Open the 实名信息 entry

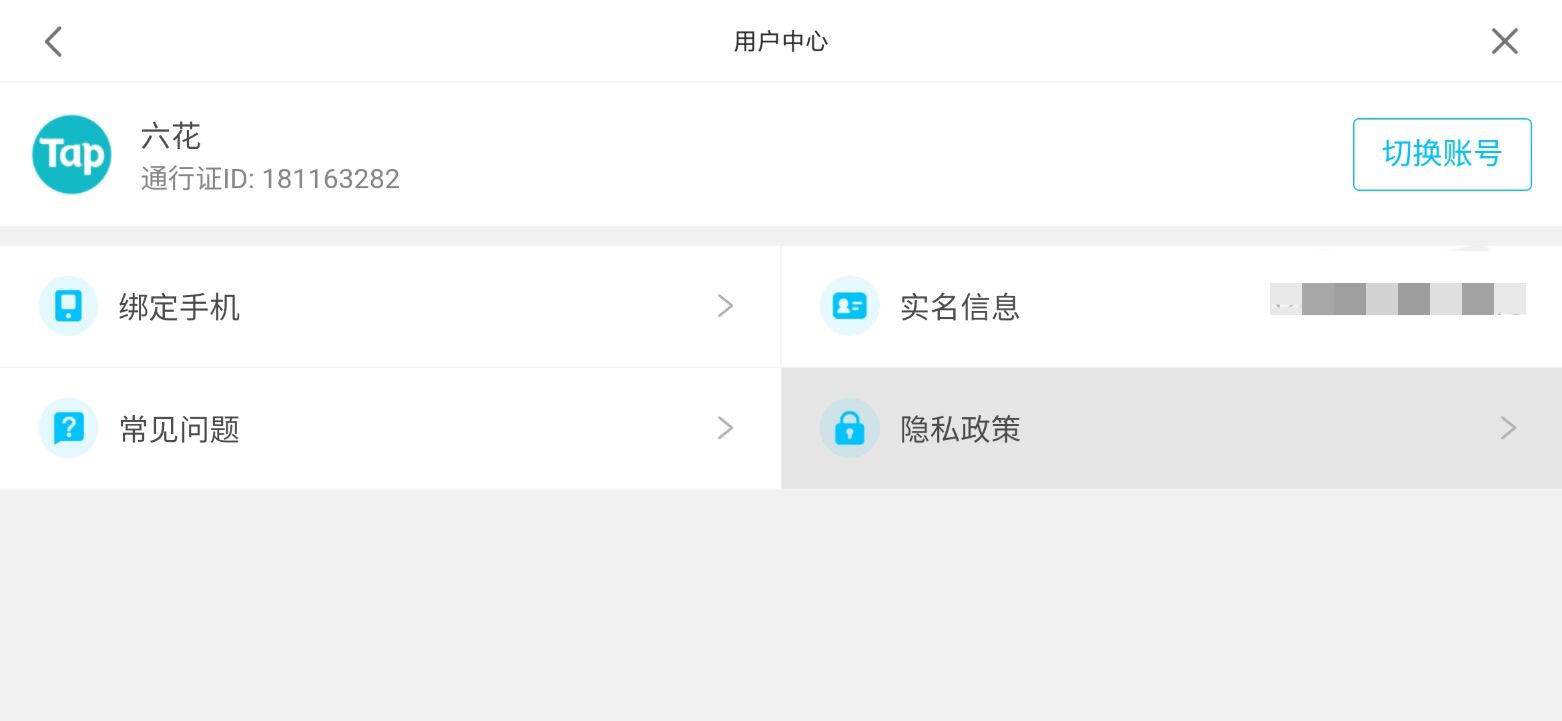click(x=1171, y=306)
